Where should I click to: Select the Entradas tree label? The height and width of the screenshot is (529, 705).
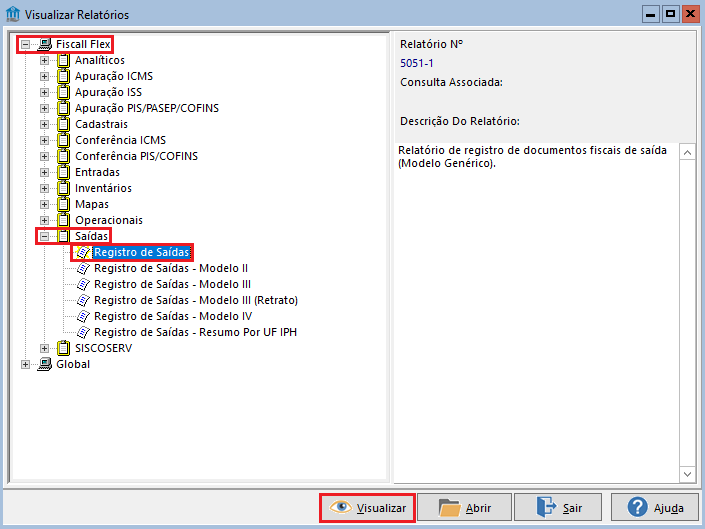pyautogui.click(x=97, y=173)
